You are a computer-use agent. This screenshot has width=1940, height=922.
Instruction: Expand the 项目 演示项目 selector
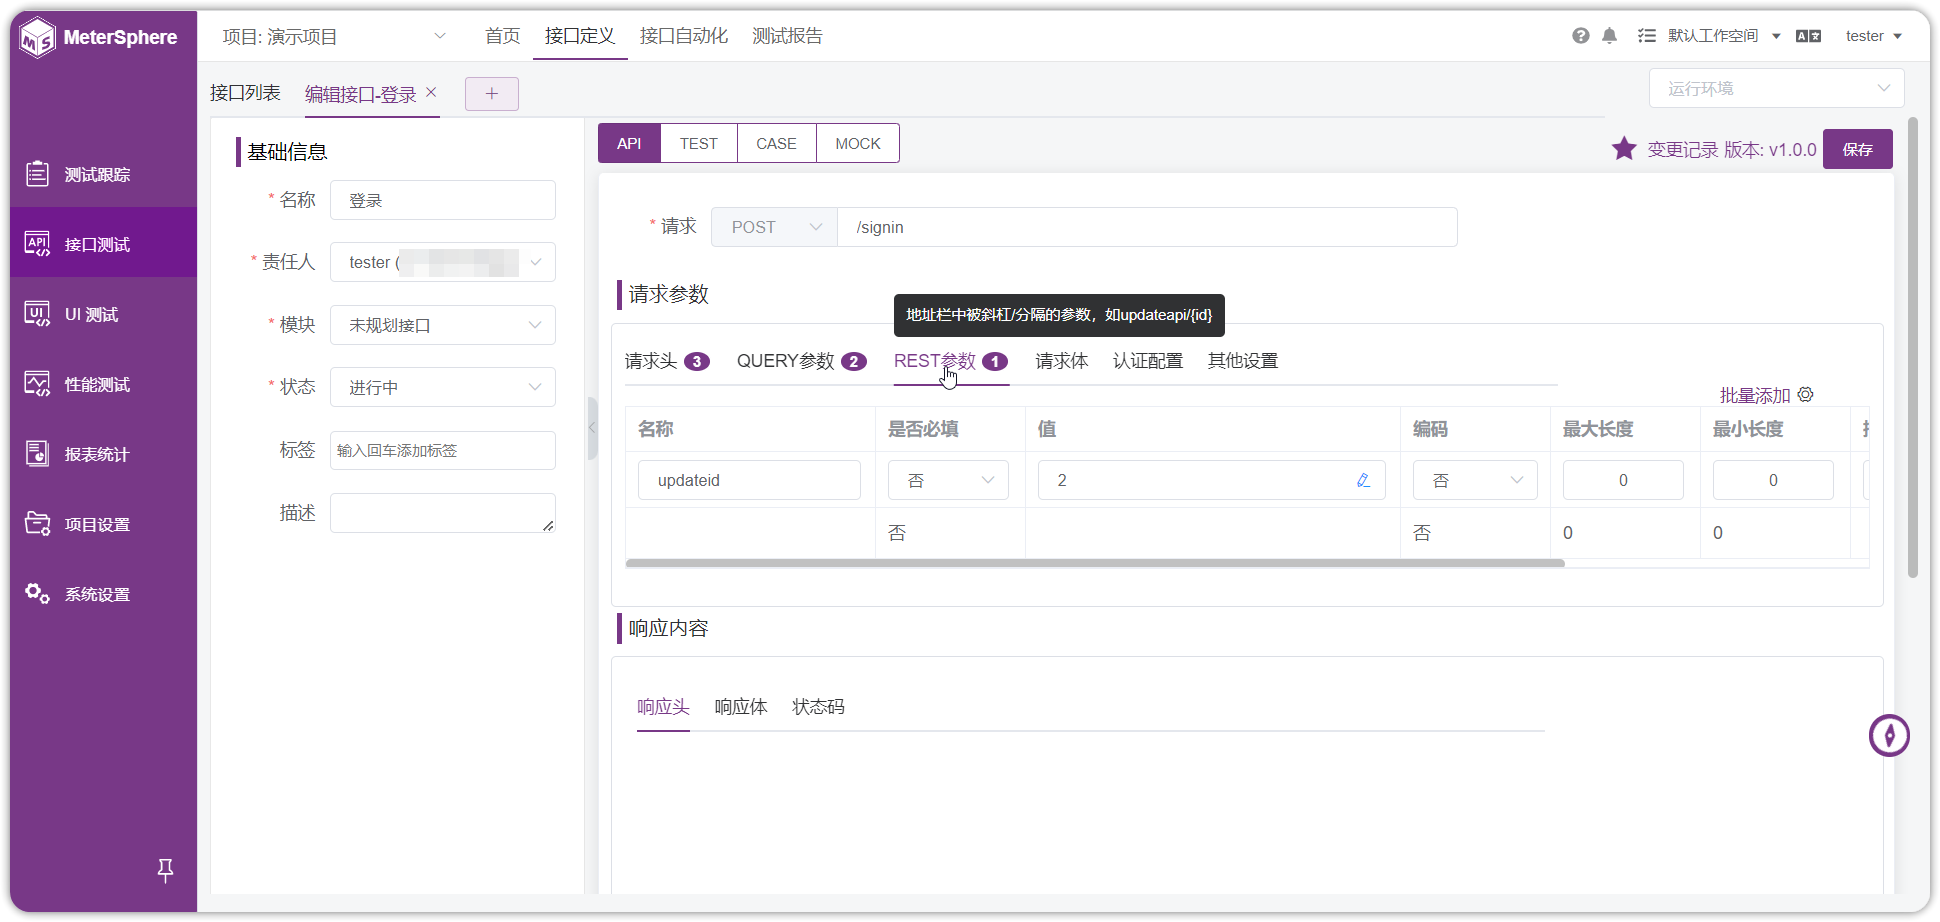tap(334, 37)
